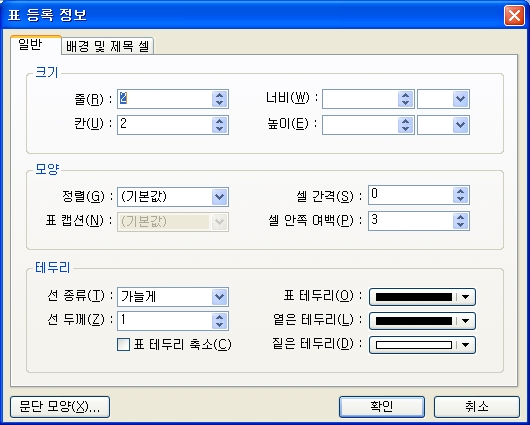Switch to the 배경 및 제목 셀 tab
Screen dimensions: 530x425
107,46
